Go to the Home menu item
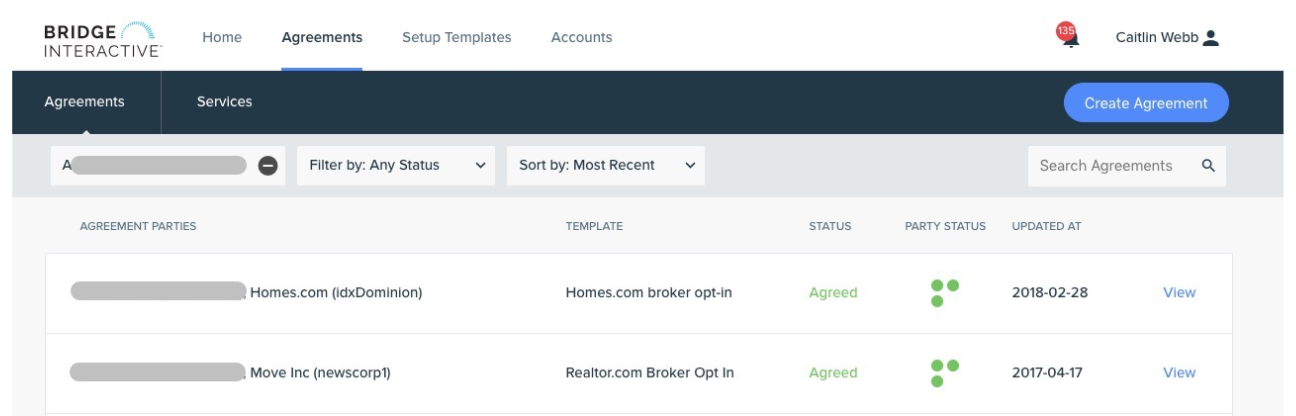 (x=222, y=37)
